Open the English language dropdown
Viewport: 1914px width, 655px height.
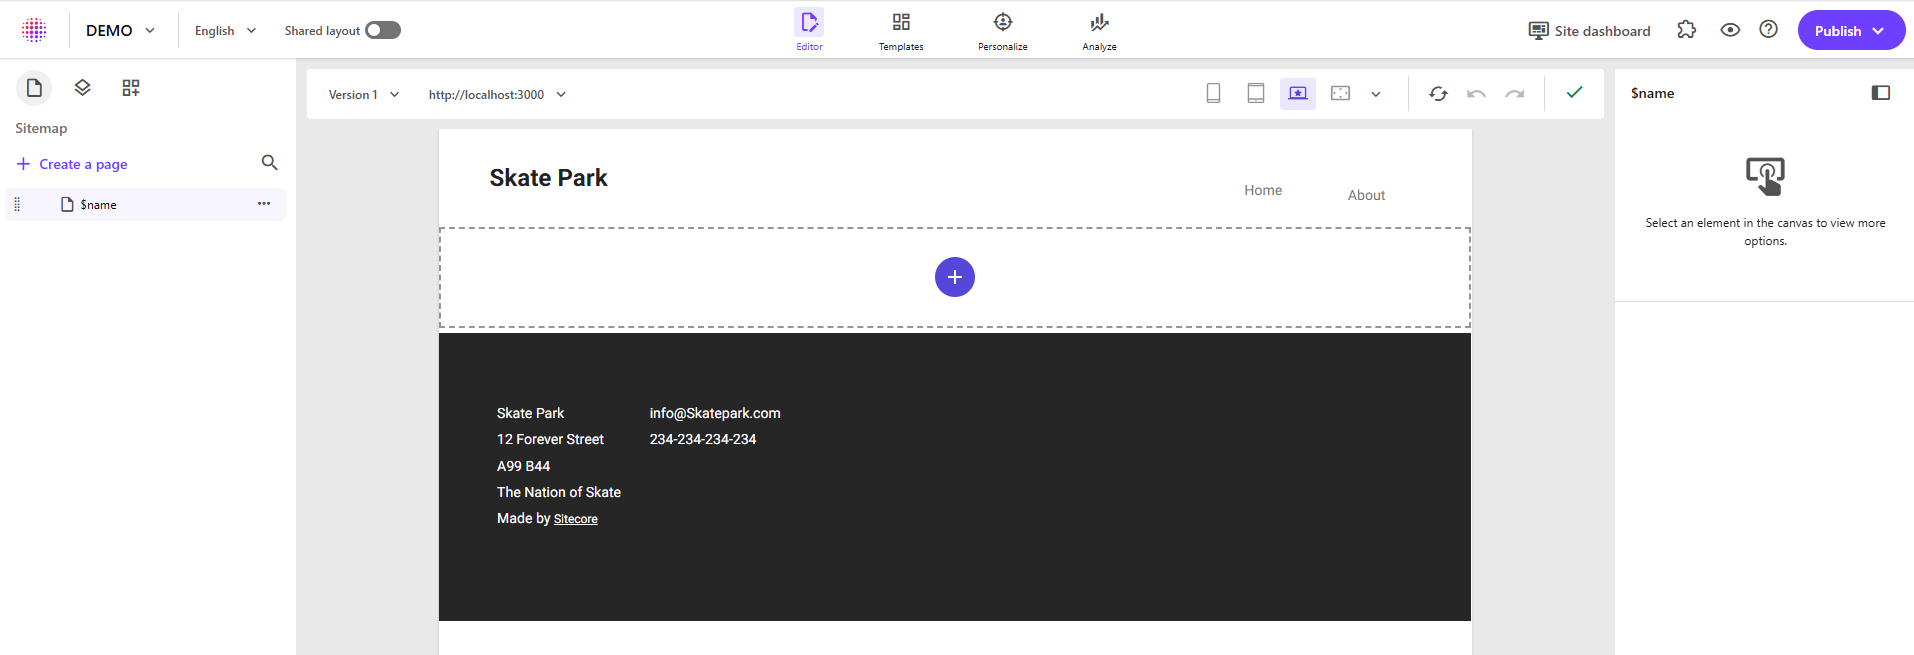pyautogui.click(x=225, y=31)
